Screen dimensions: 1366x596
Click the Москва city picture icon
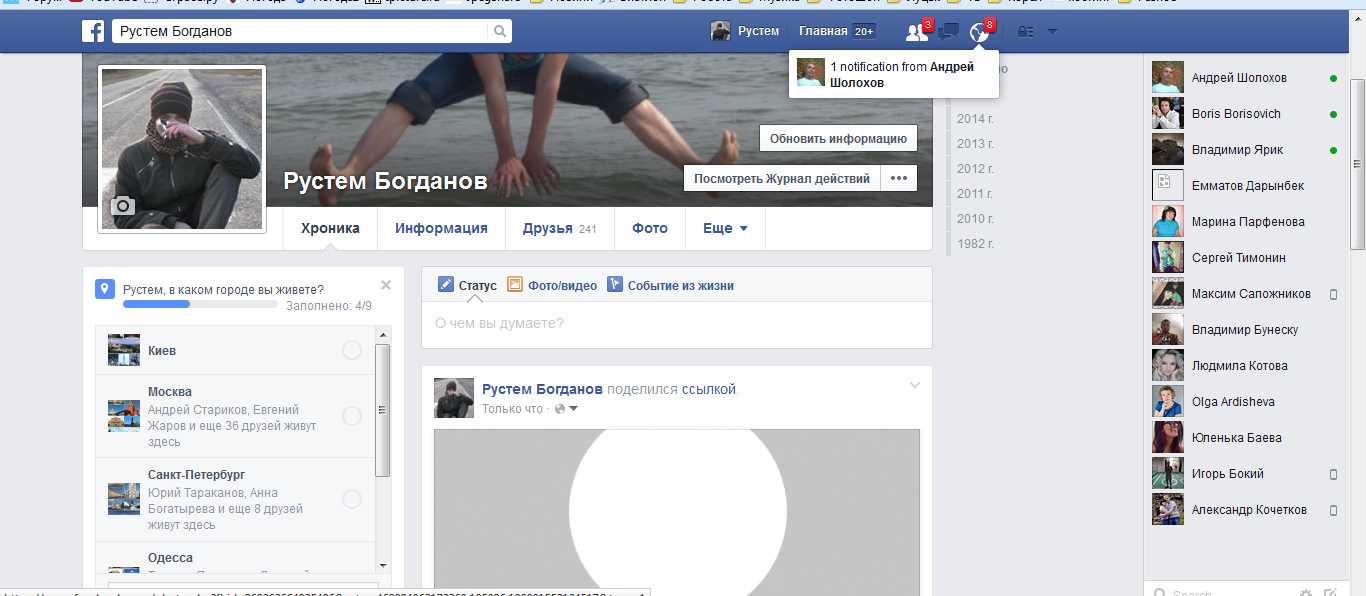pos(124,416)
